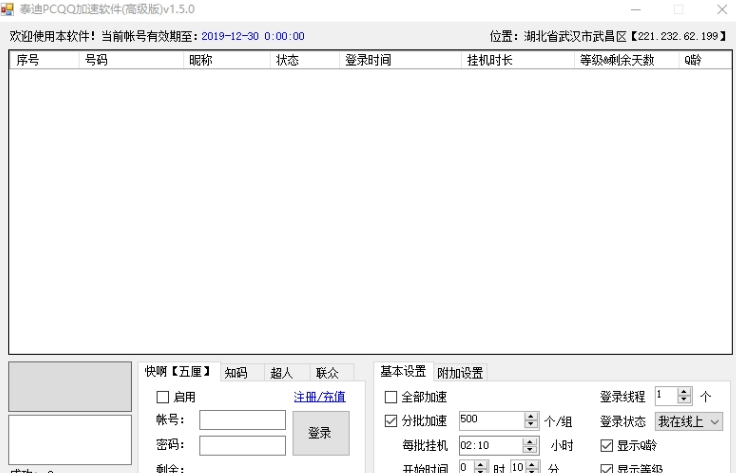736x473 pixels.
Task: Check the 全部加速 option
Action: 391,397
